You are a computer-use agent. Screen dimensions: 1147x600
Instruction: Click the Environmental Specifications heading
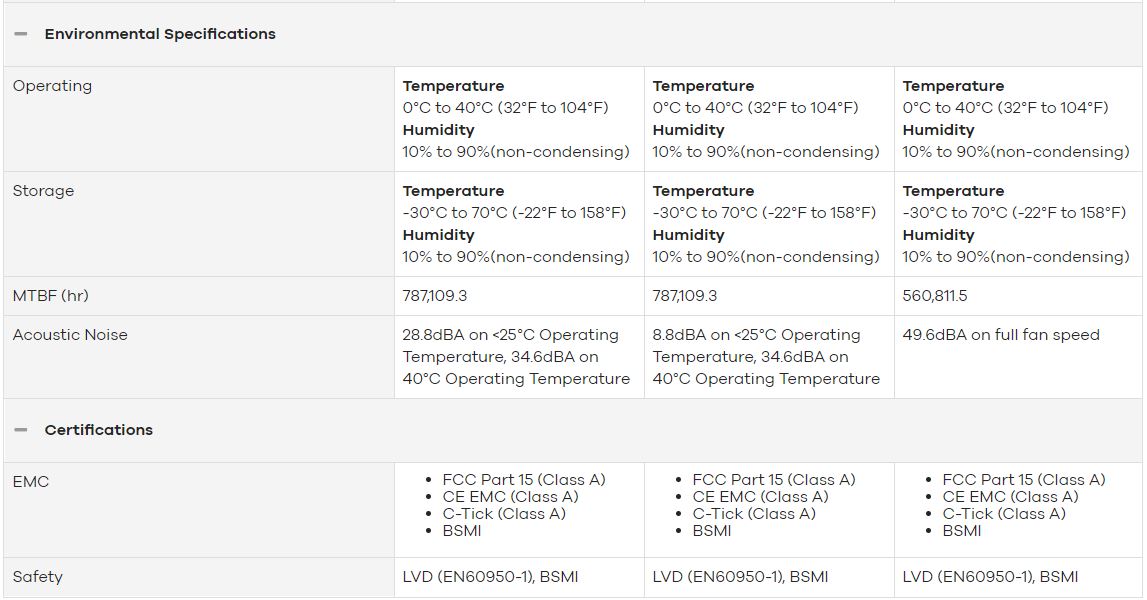click(159, 34)
